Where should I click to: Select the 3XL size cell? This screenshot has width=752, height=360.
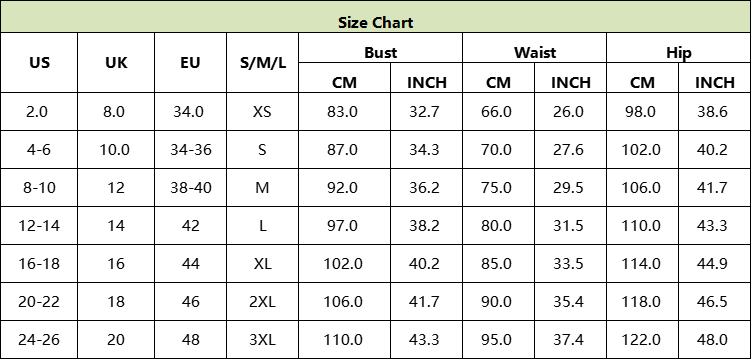click(x=262, y=339)
